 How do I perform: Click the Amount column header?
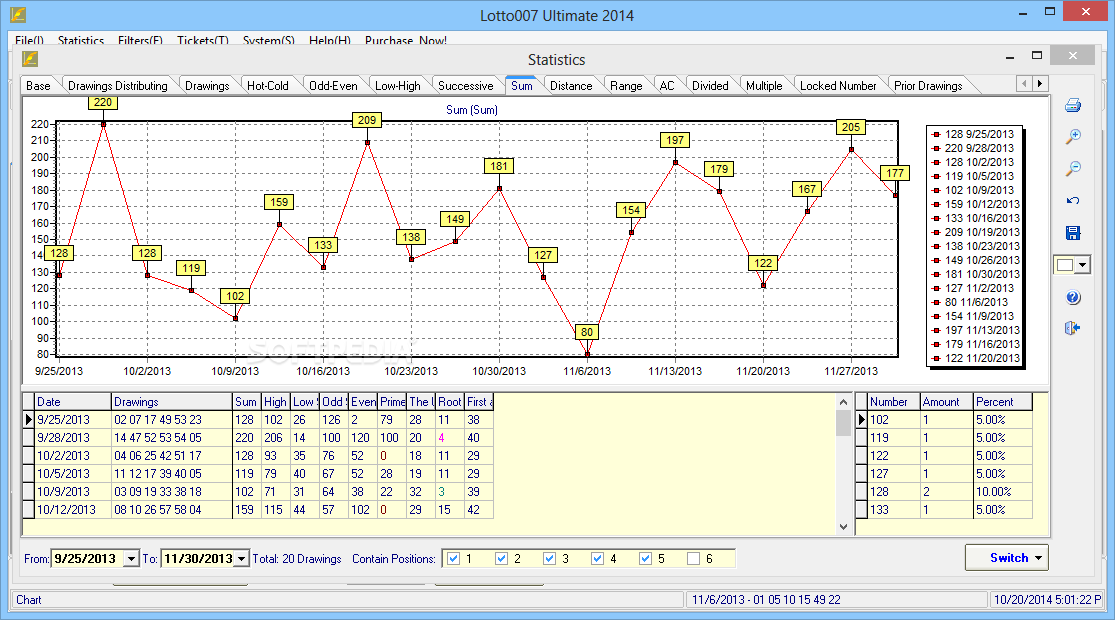point(946,402)
